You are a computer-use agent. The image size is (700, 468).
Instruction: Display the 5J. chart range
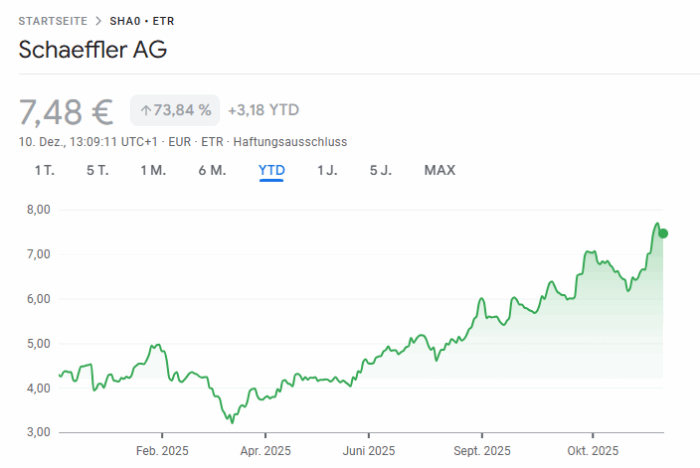pyautogui.click(x=380, y=170)
